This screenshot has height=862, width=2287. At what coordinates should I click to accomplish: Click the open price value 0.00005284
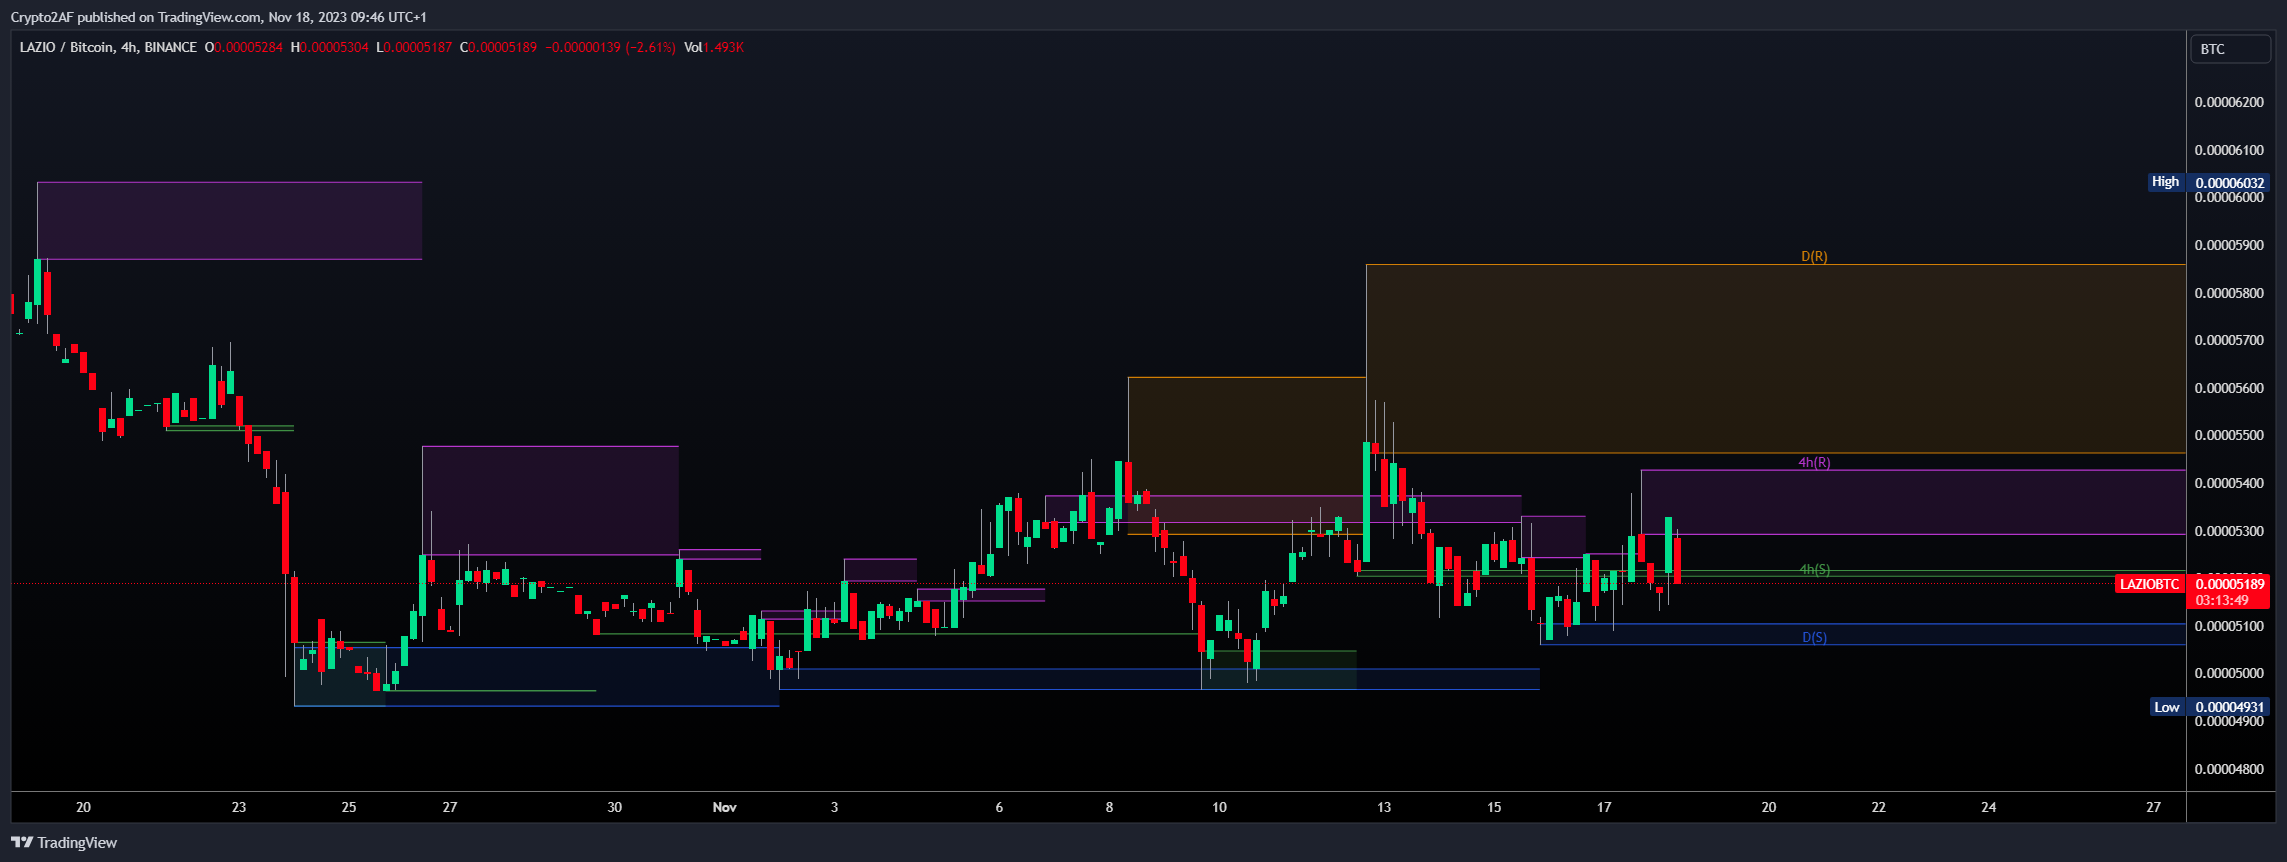248,47
